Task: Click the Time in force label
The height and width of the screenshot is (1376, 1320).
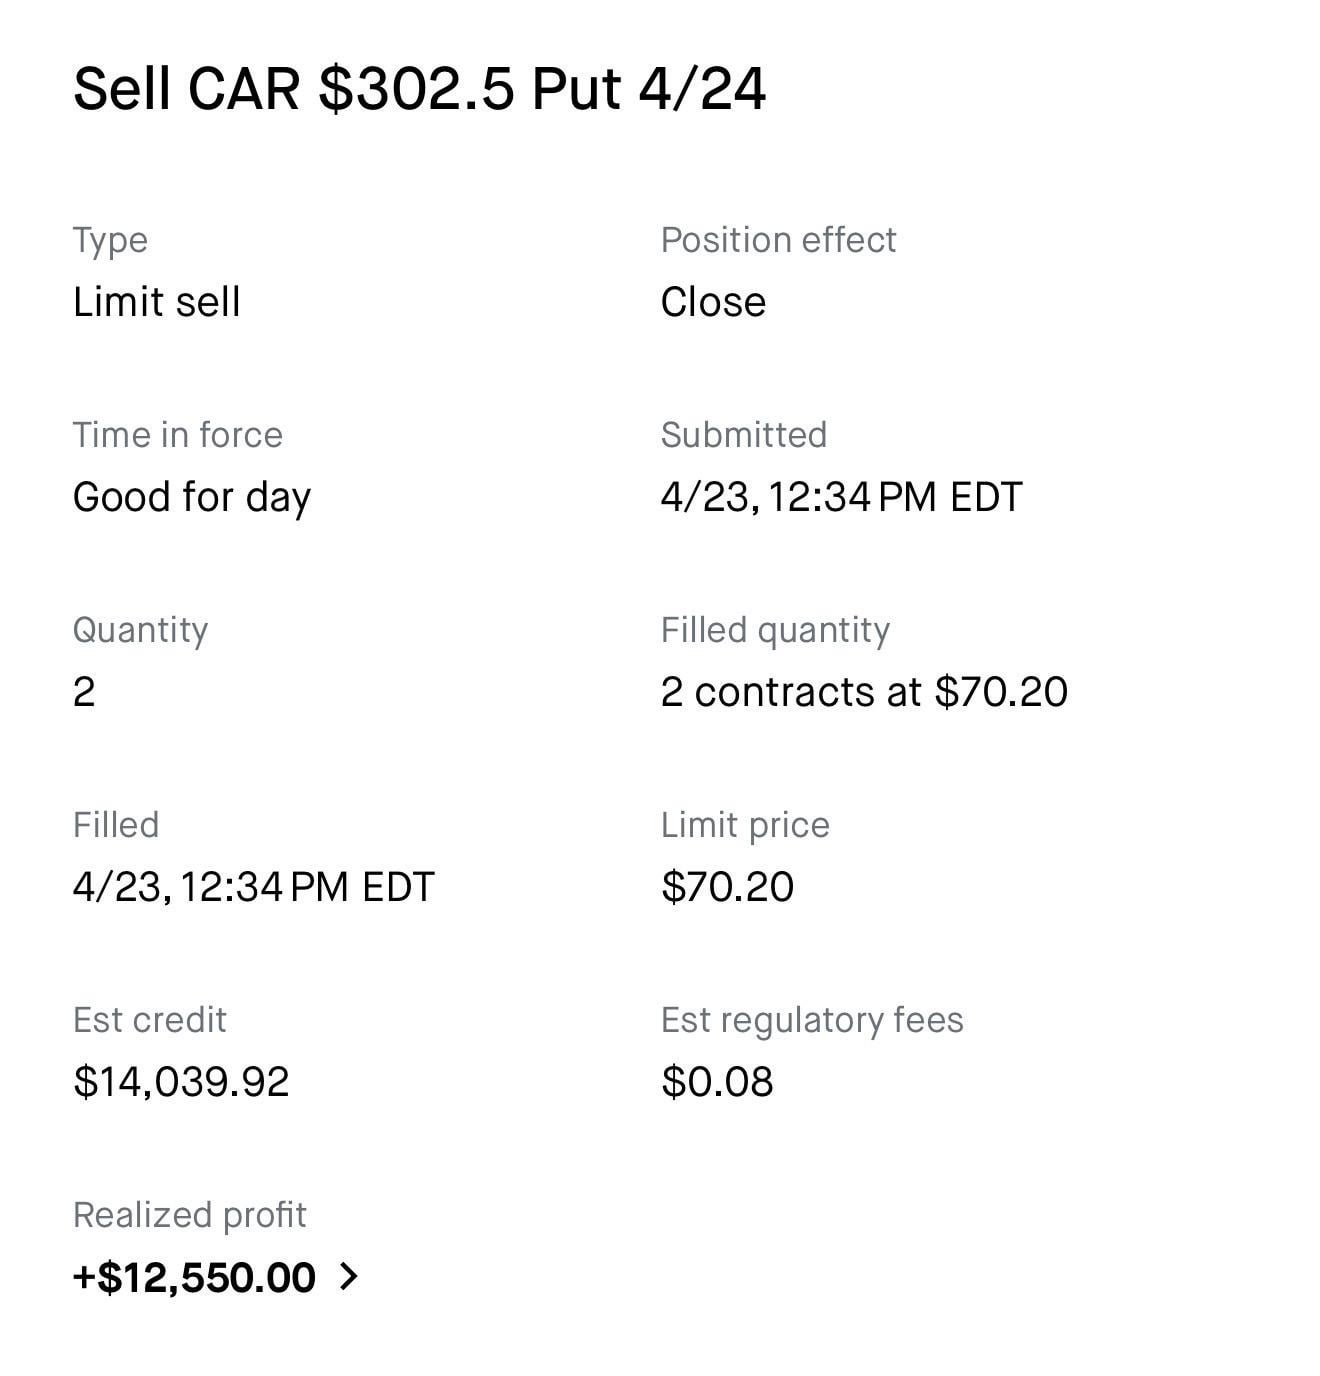Action: click(x=178, y=435)
